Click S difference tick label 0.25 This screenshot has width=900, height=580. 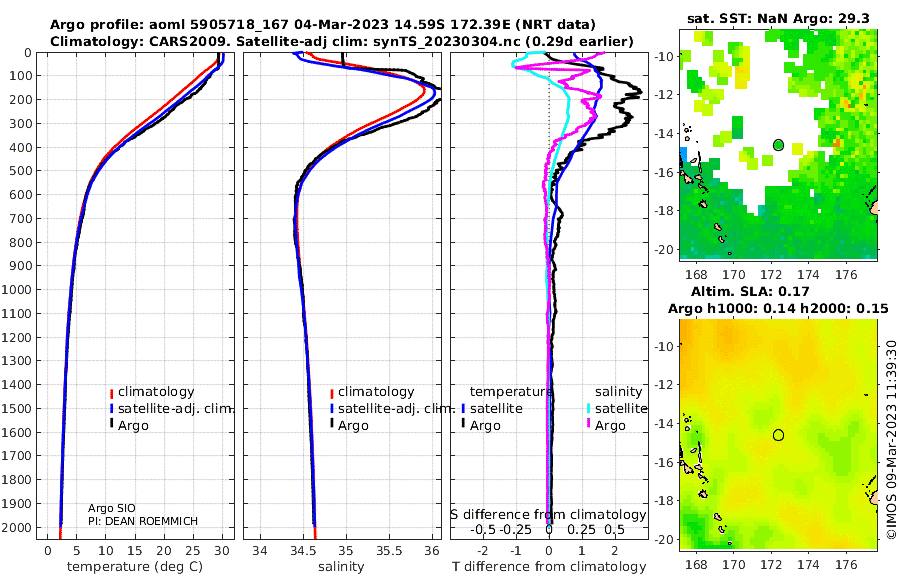click(581, 529)
